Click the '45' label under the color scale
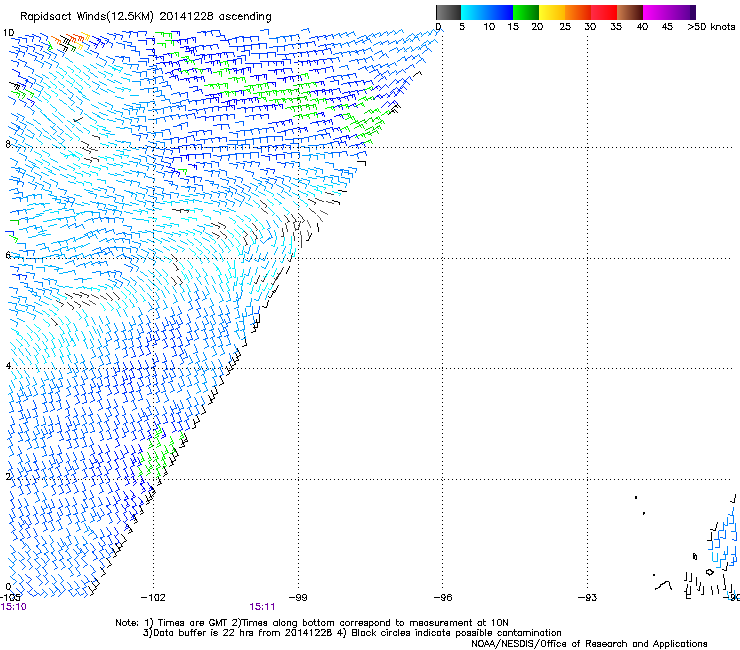Image resolution: width=740 pixels, height=650 pixels. (667, 27)
